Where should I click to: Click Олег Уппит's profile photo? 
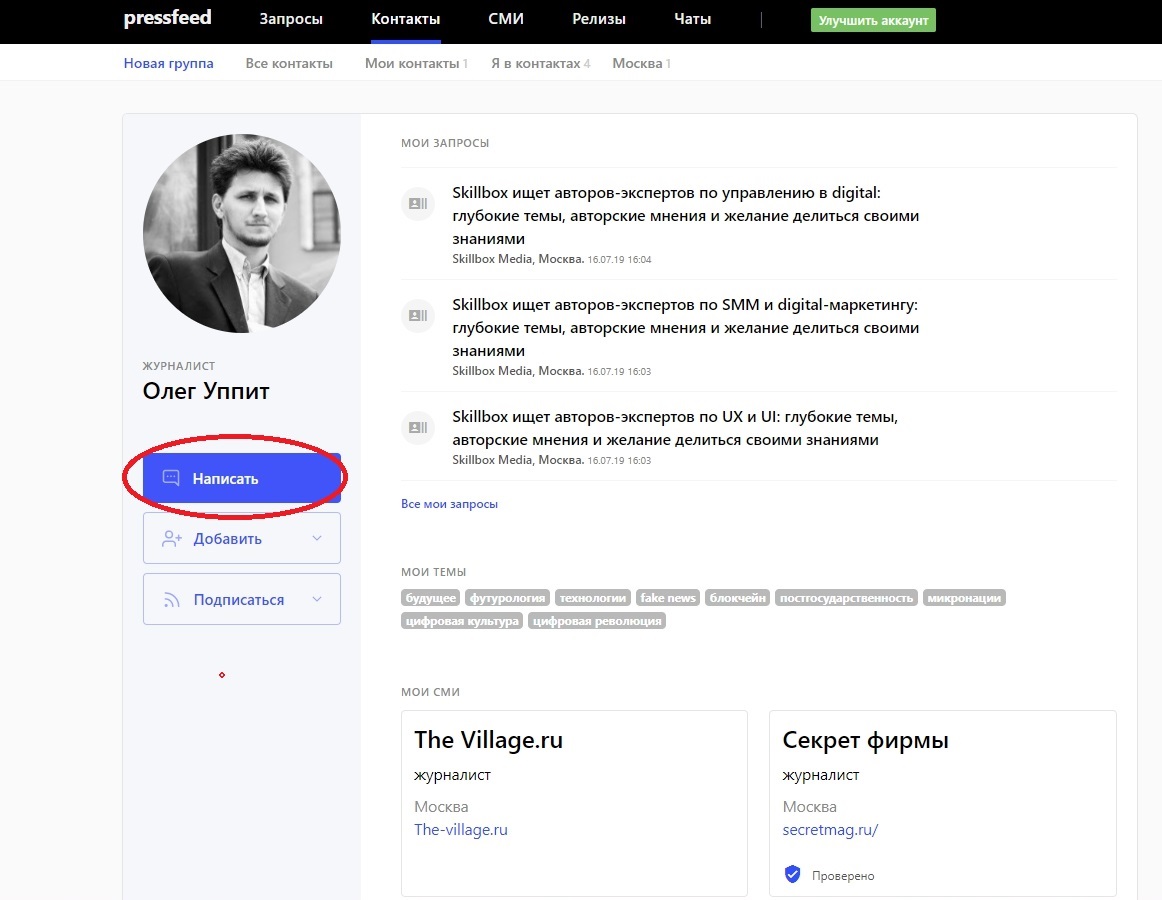click(x=242, y=234)
